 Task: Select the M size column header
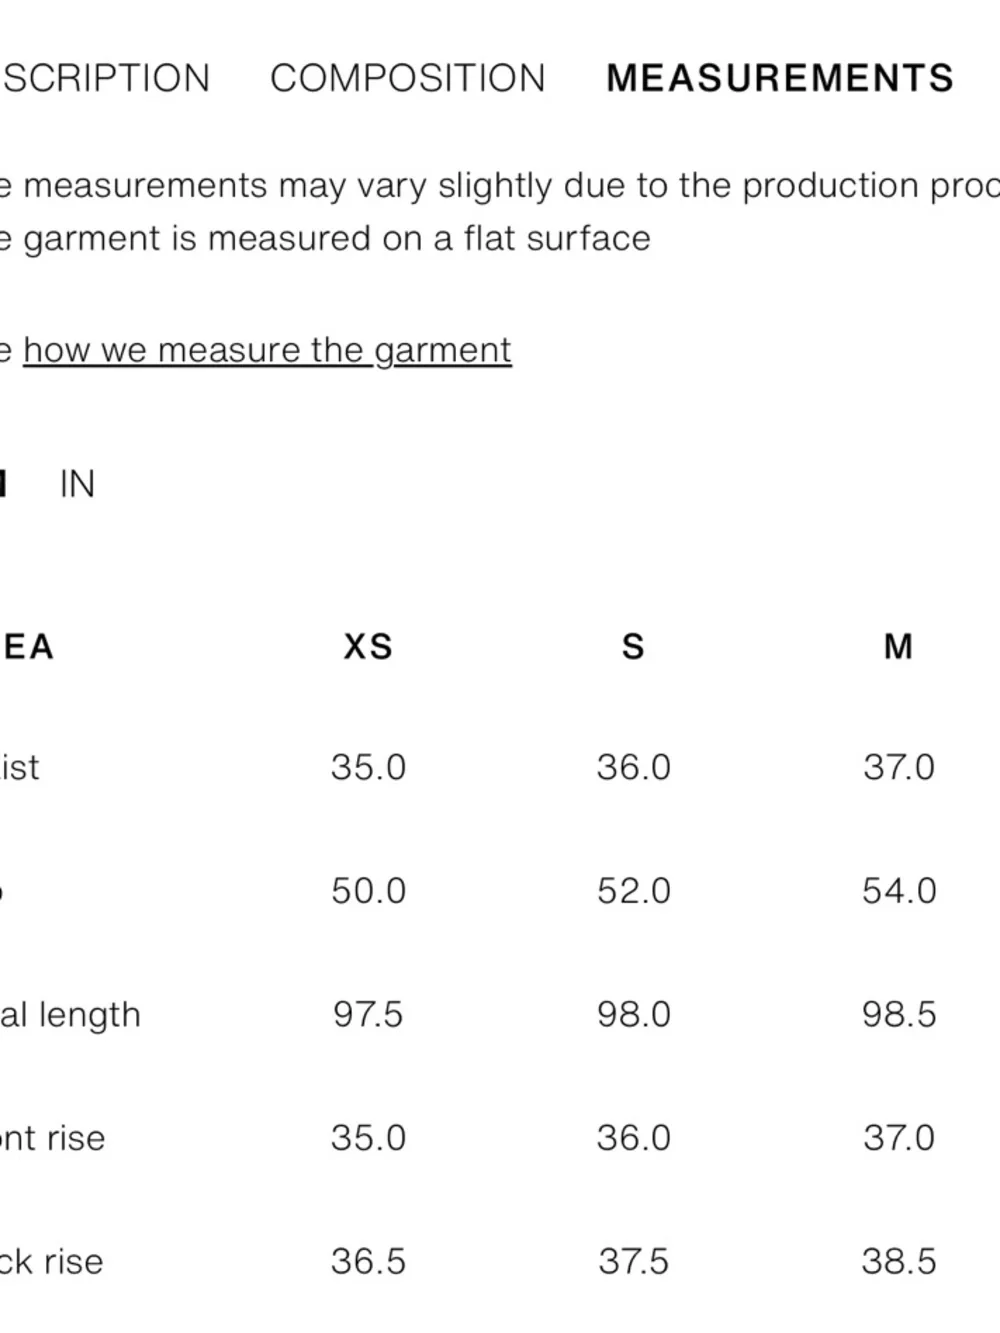(898, 647)
